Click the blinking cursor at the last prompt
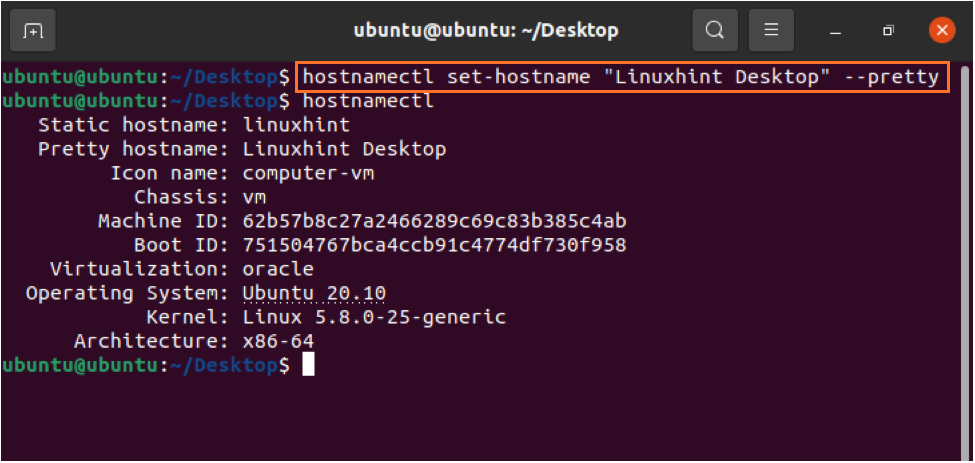Image resolution: width=975 pixels, height=463 pixels. [308, 365]
